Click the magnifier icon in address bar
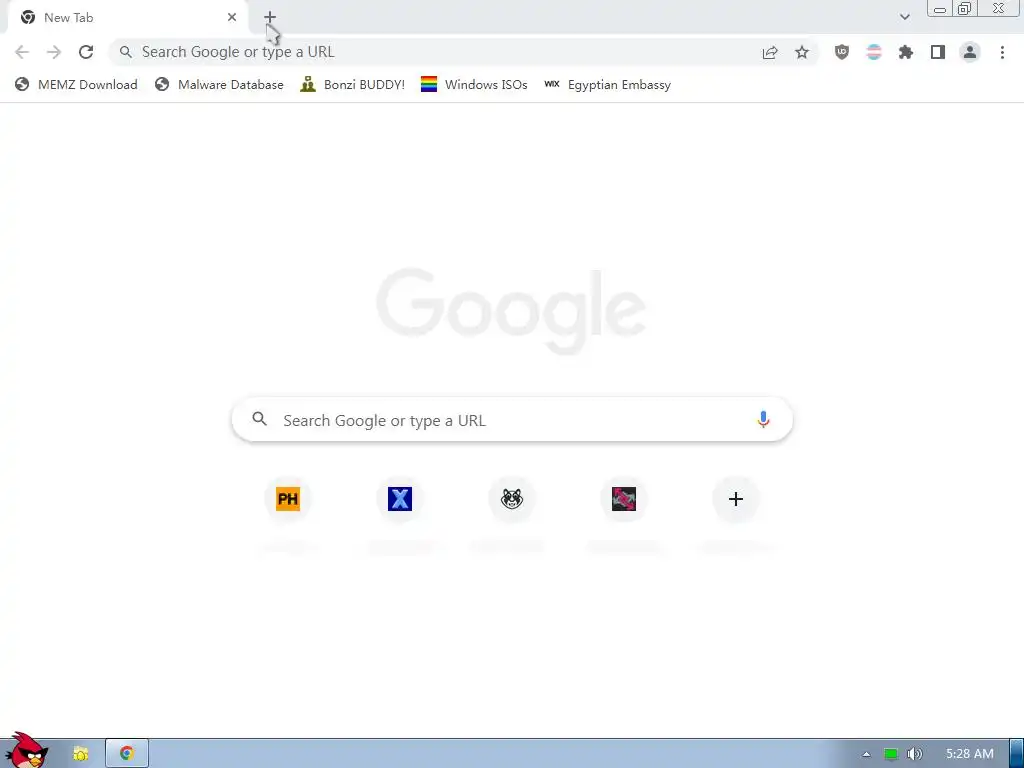 pos(125,52)
